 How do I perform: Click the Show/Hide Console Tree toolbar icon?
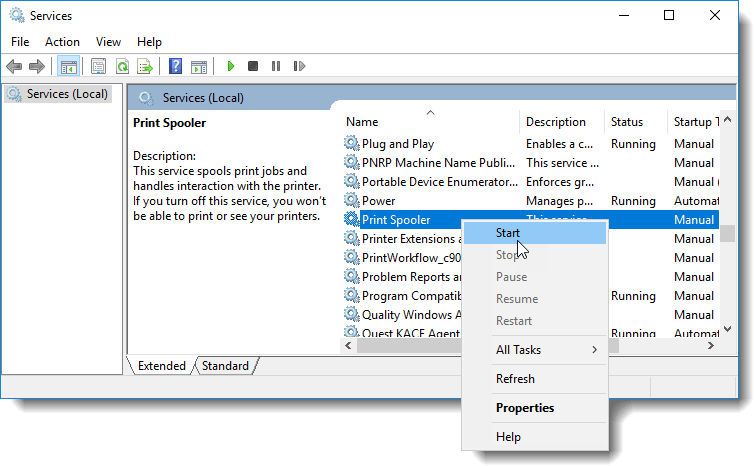(x=68, y=67)
